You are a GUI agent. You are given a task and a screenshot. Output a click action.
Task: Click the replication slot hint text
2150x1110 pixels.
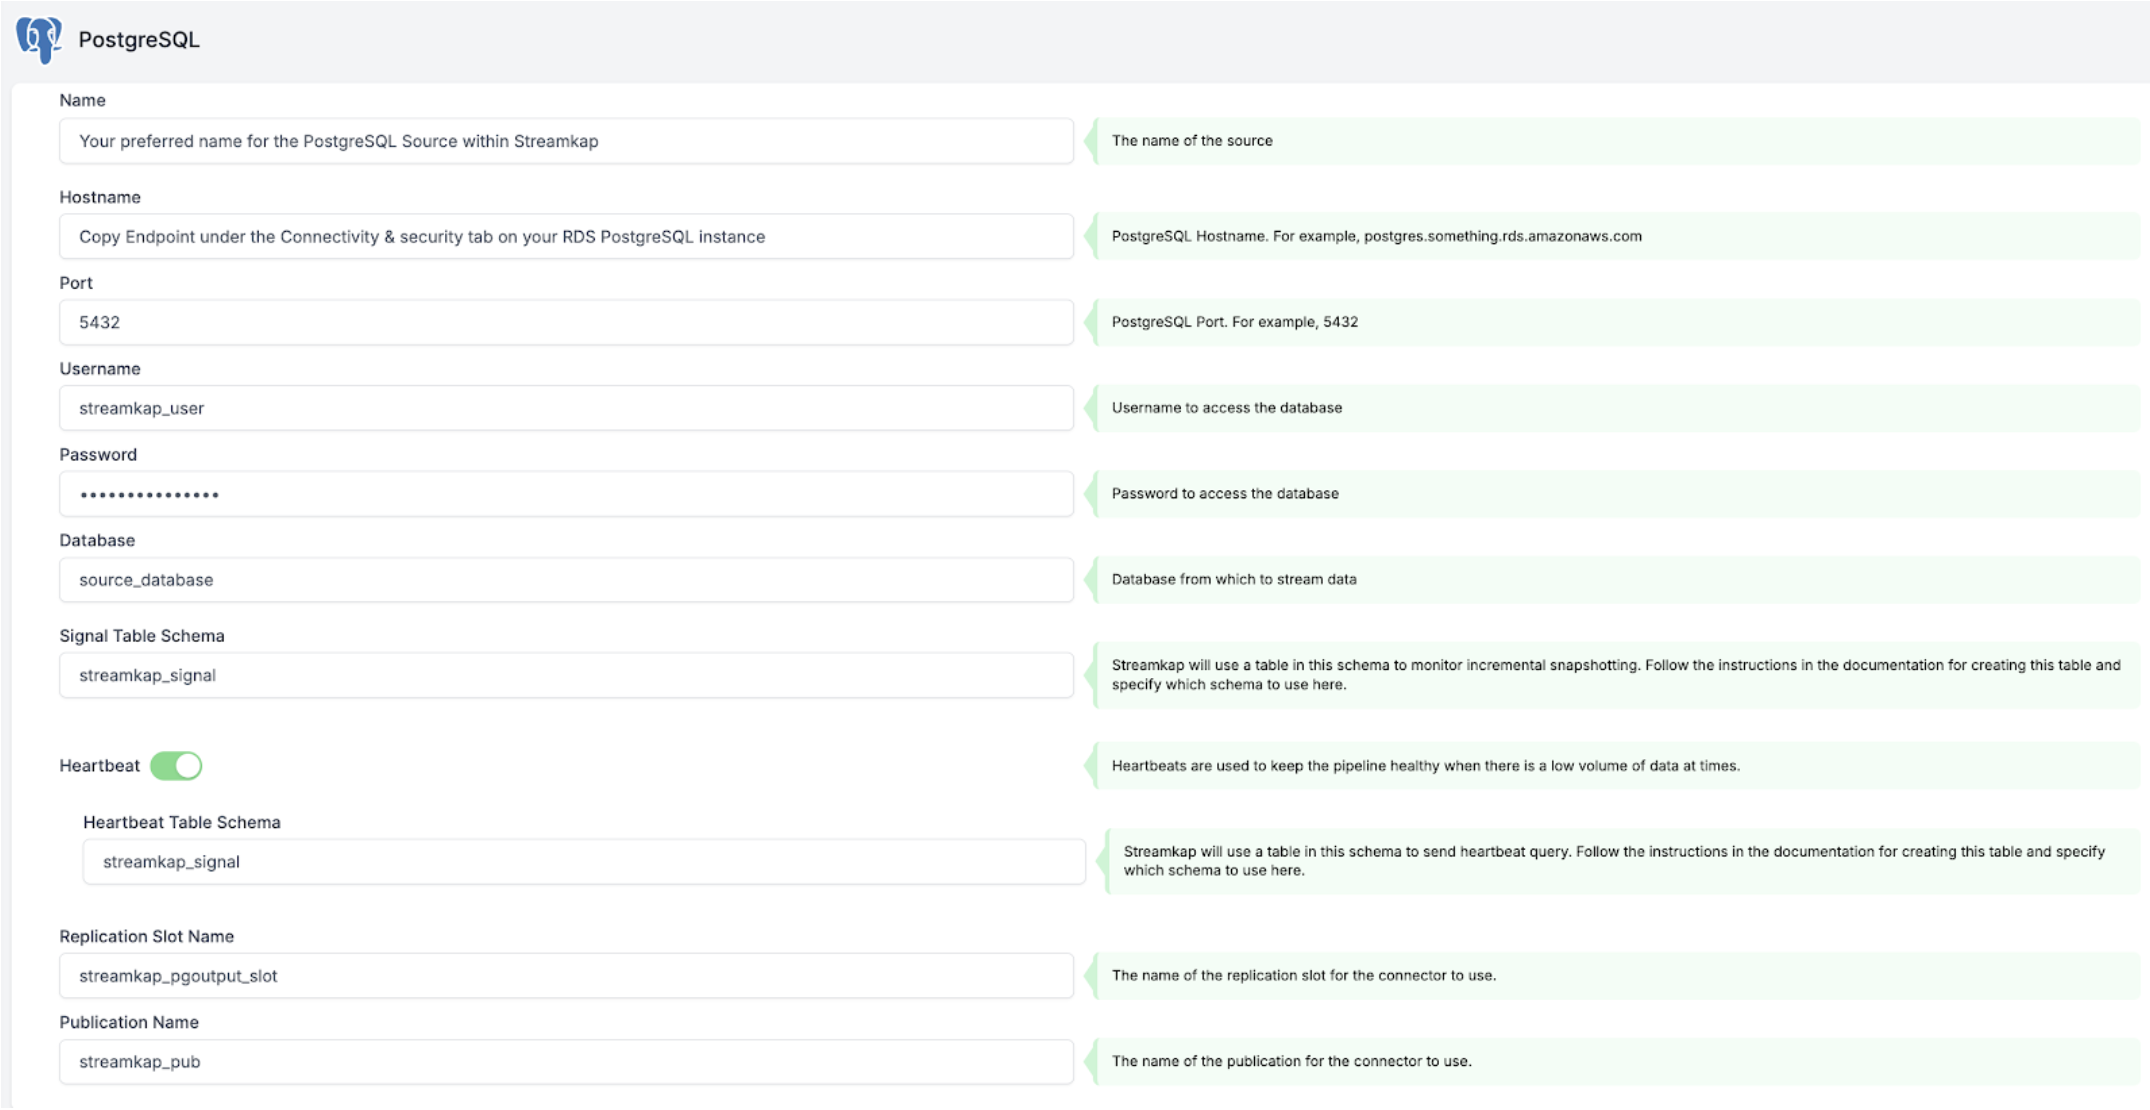click(1303, 976)
